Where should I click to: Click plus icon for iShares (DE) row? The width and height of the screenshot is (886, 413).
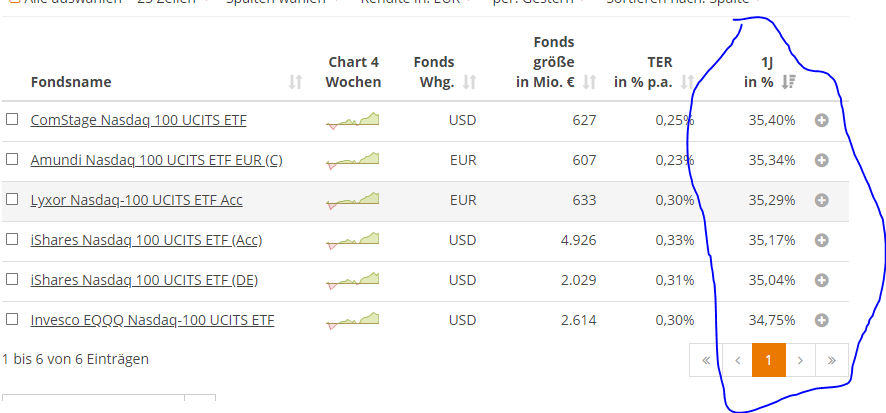point(821,280)
